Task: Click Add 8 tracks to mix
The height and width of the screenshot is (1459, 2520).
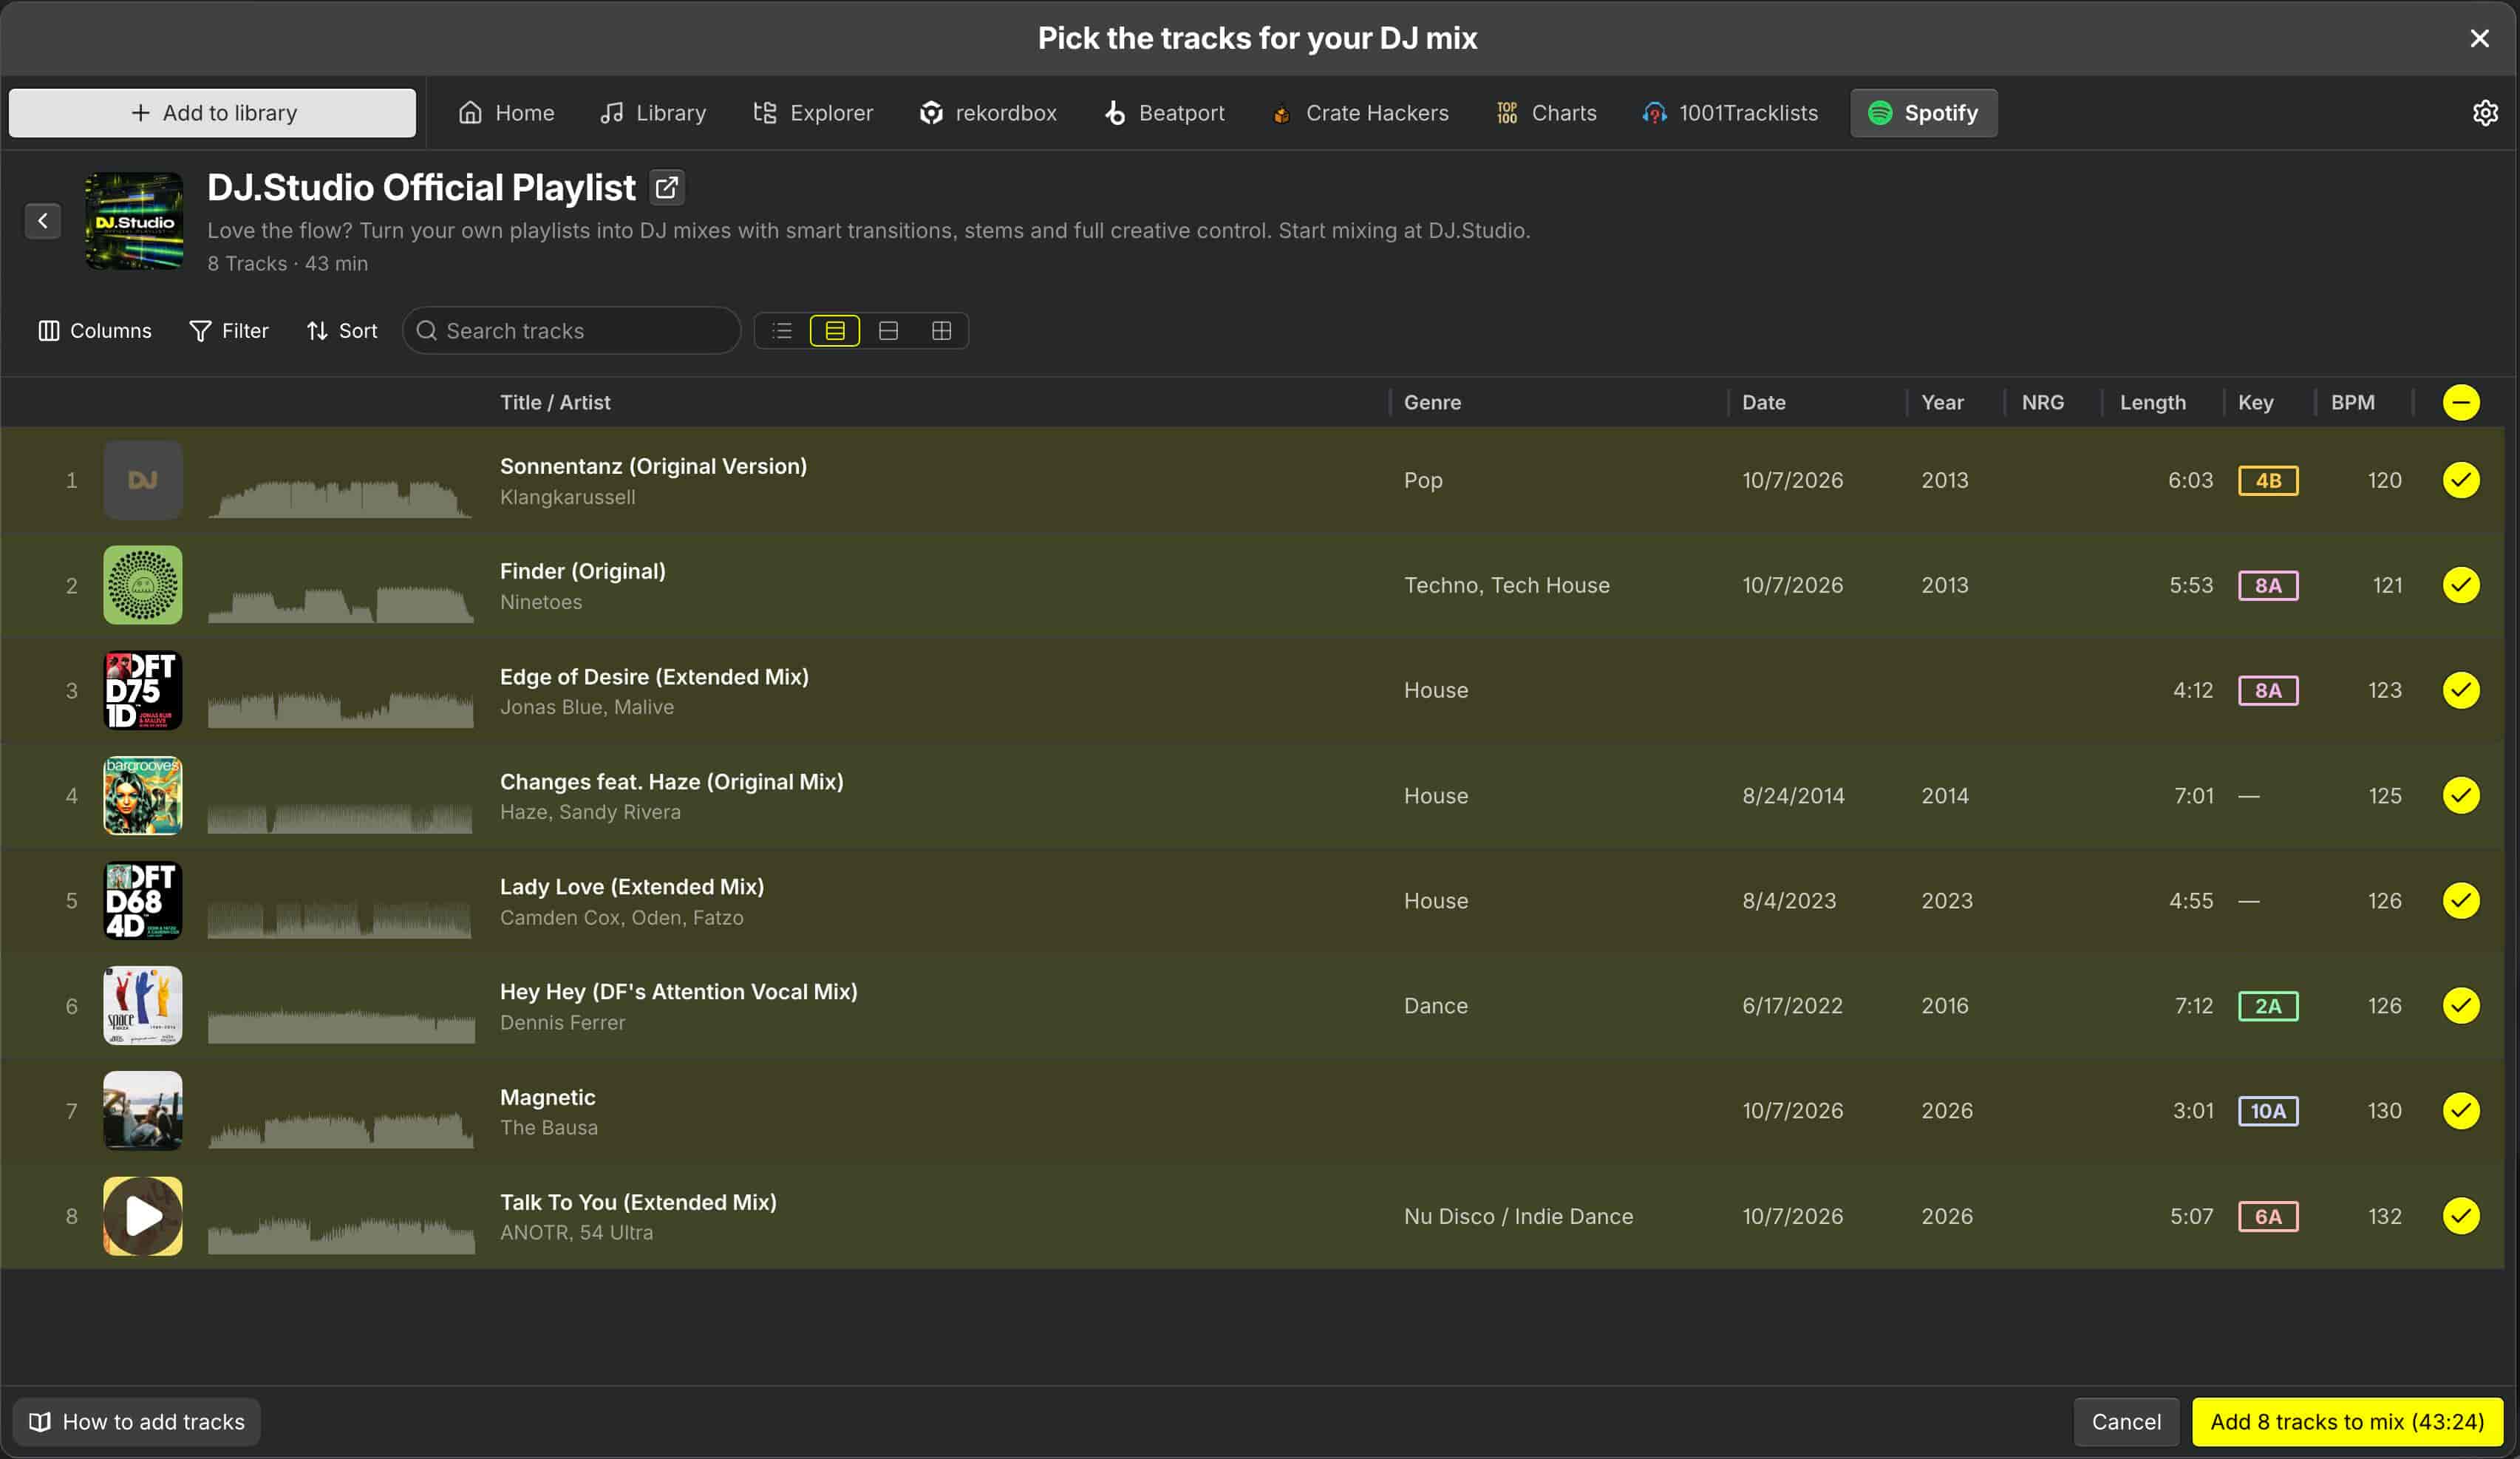Action: point(2346,1422)
